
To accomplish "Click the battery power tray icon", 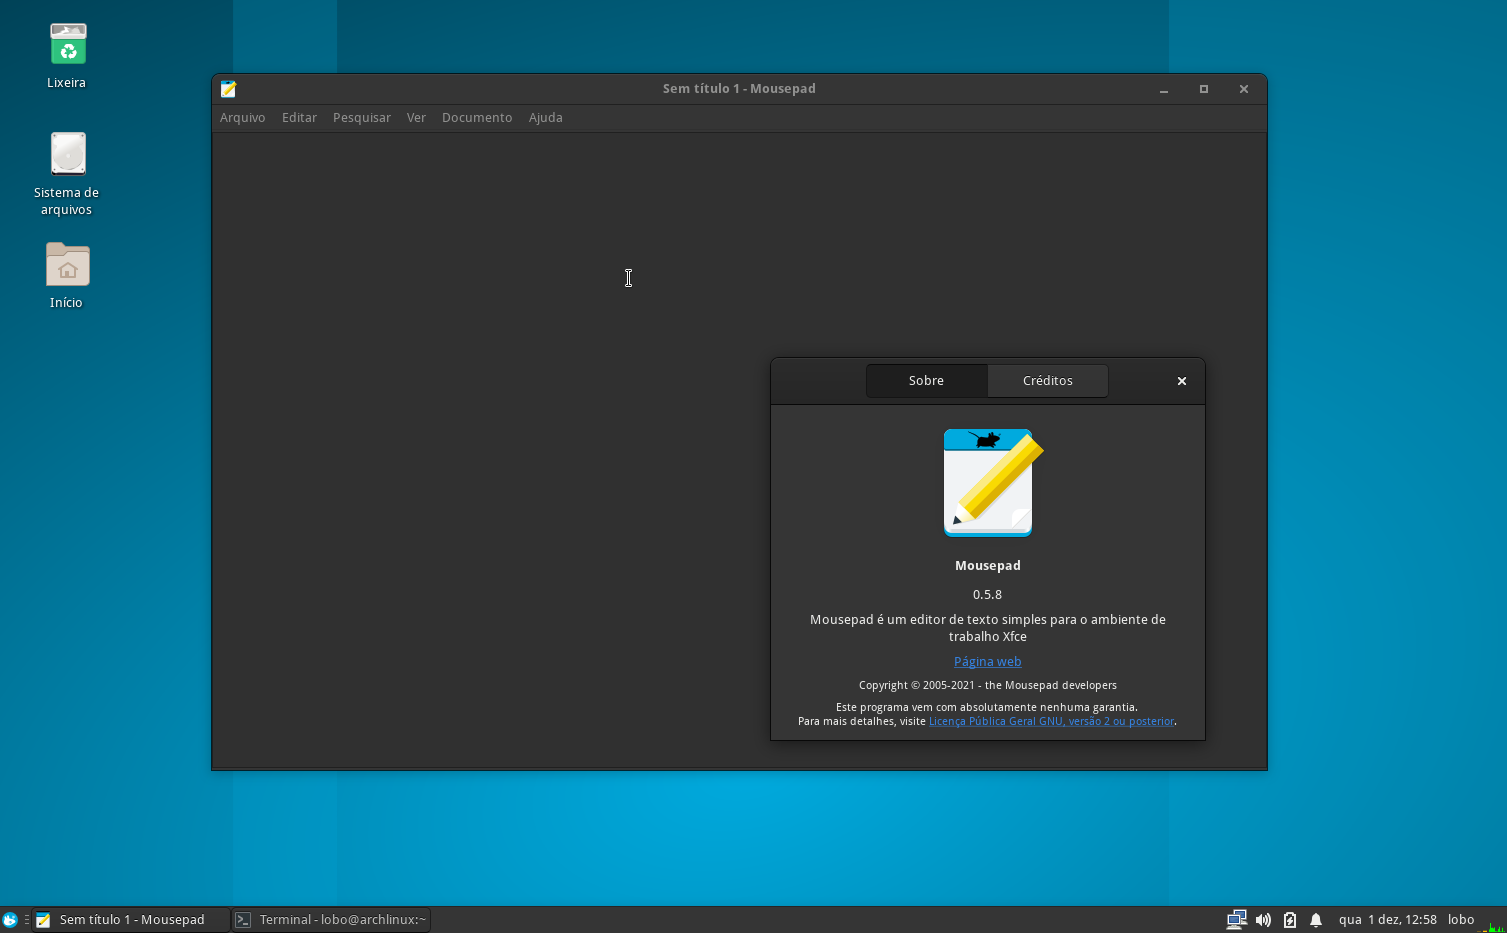I will point(1290,919).
